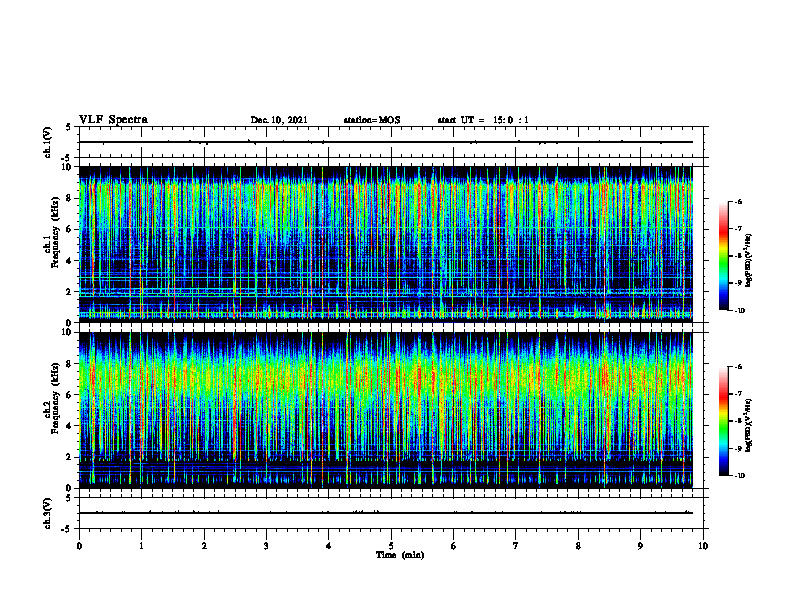Click the "5" minute tick label on time axis
Viewport: 792px width, 612px height.
pos(391,546)
